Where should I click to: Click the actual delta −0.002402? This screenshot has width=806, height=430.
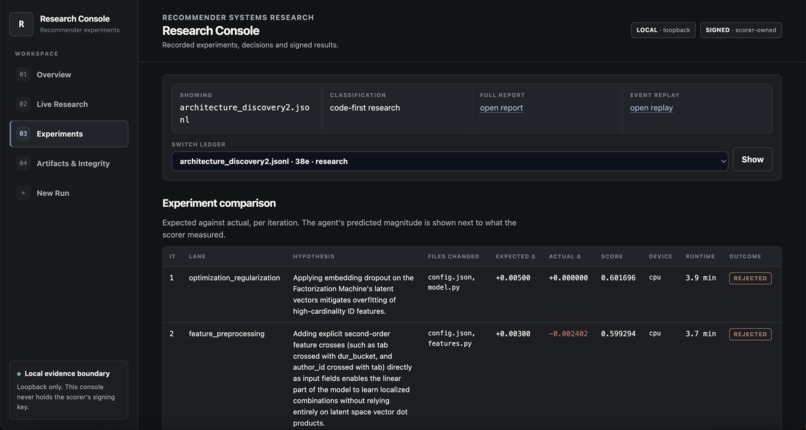pos(569,334)
